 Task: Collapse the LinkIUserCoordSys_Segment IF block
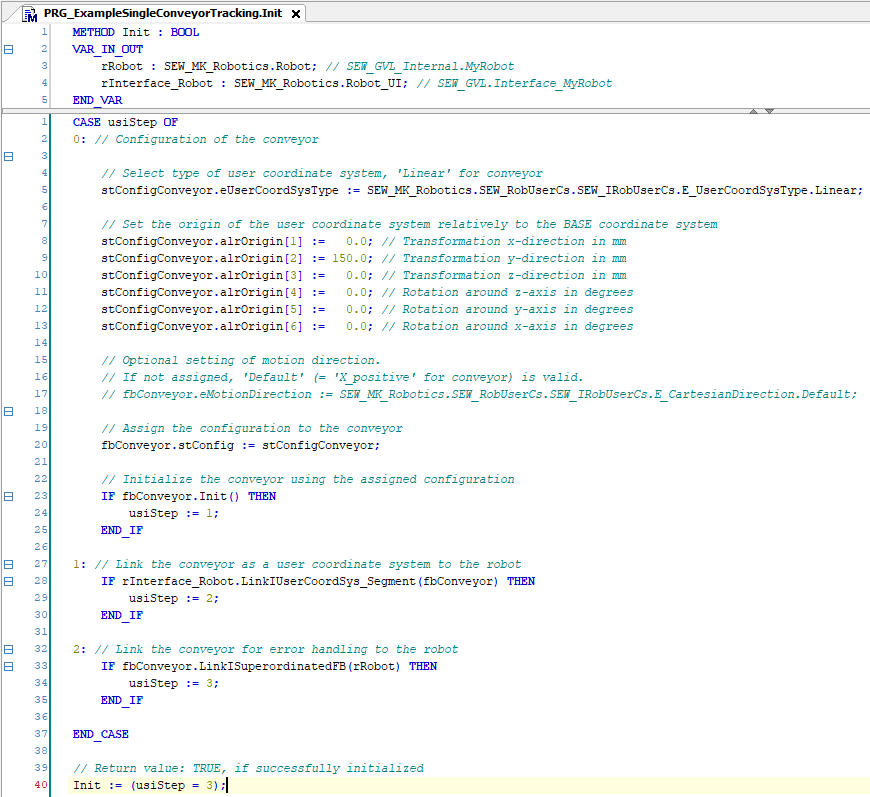9,581
